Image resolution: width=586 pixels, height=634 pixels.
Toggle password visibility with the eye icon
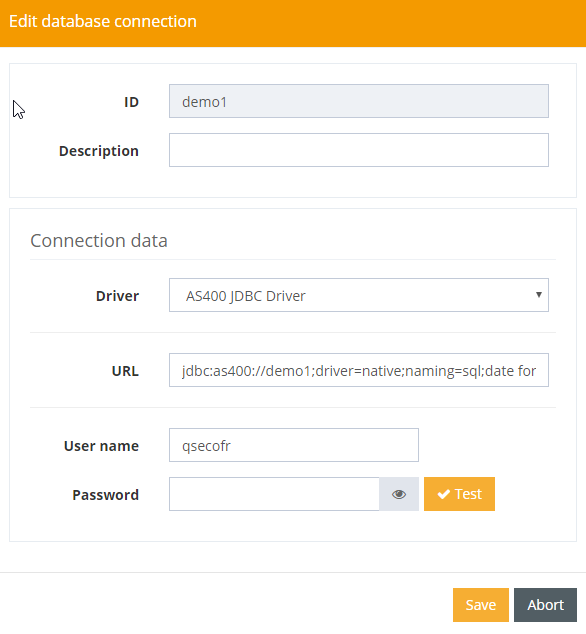[399, 494]
